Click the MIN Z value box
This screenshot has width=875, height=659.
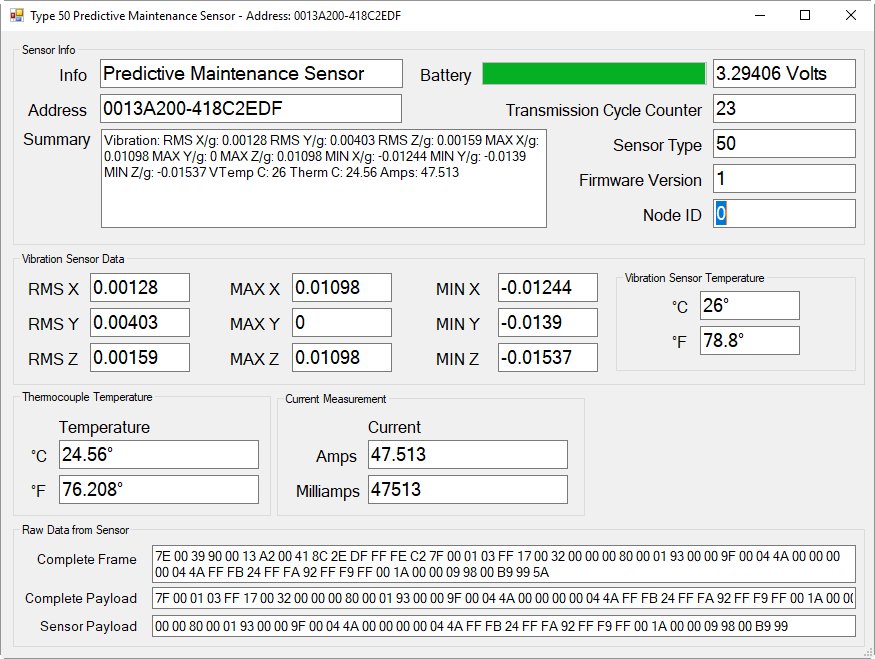[x=548, y=358]
